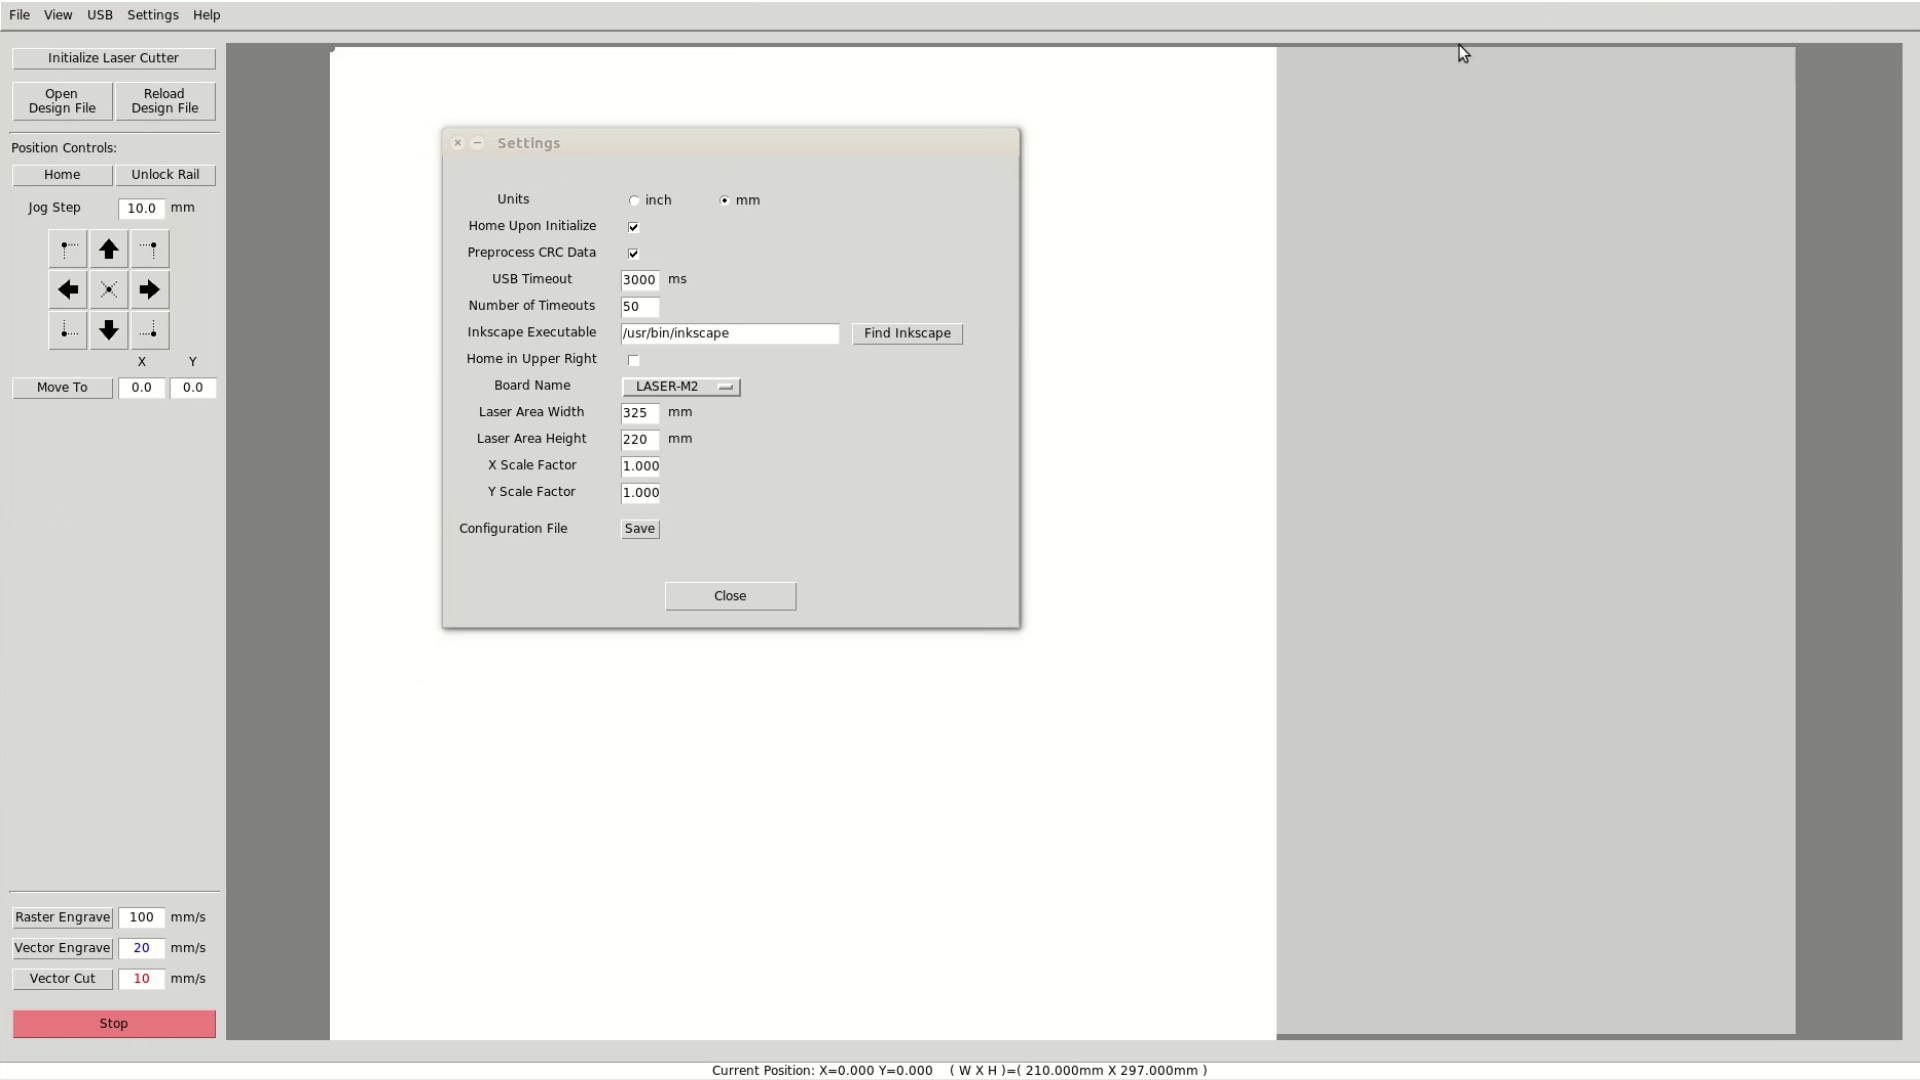Jog laser right with the right arrow
This screenshot has height=1080, width=1920.
tap(150, 290)
